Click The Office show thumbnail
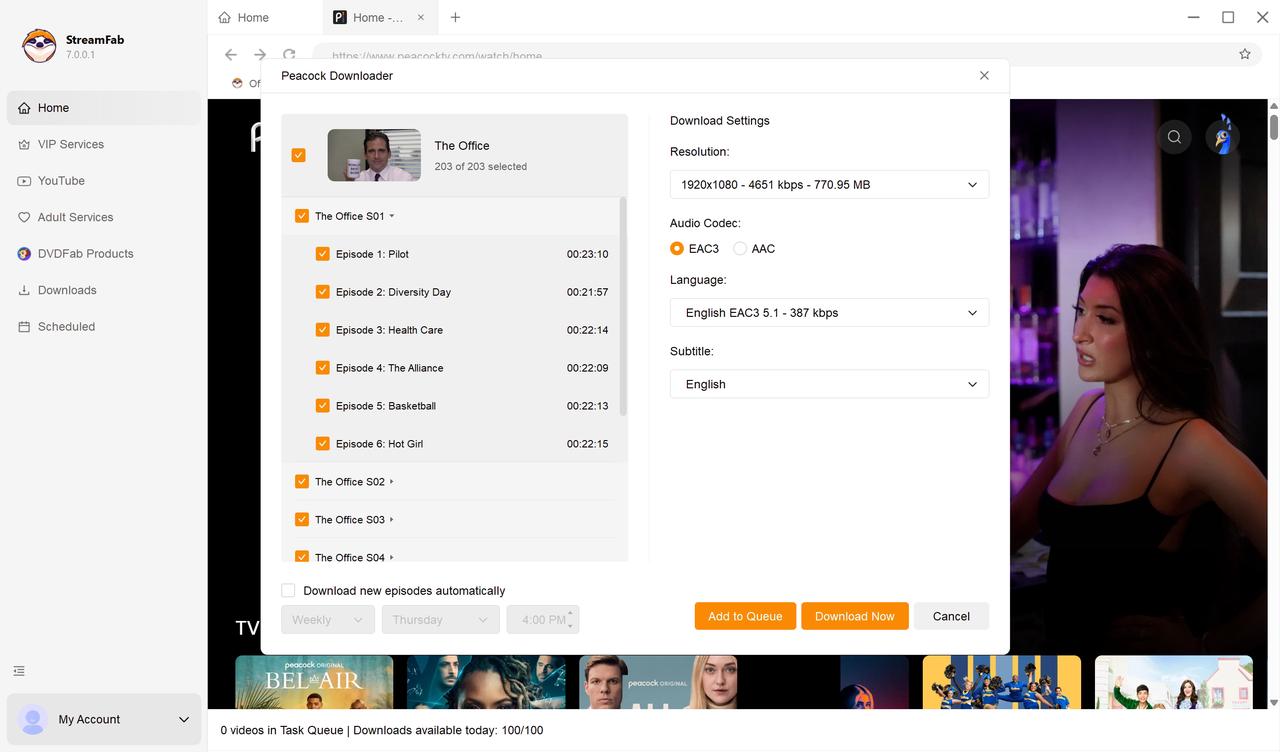The height and width of the screenshot is (752, 1280). click(374, 155)
